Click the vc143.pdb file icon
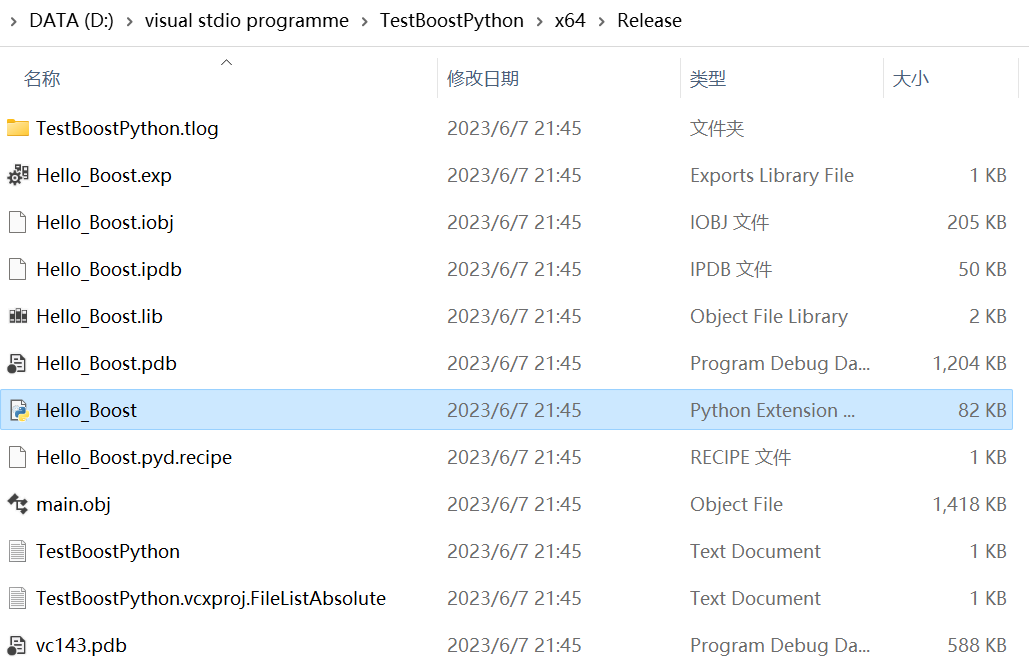The width and height of the screenshot is (1029, 667). (x=18, y=645)
